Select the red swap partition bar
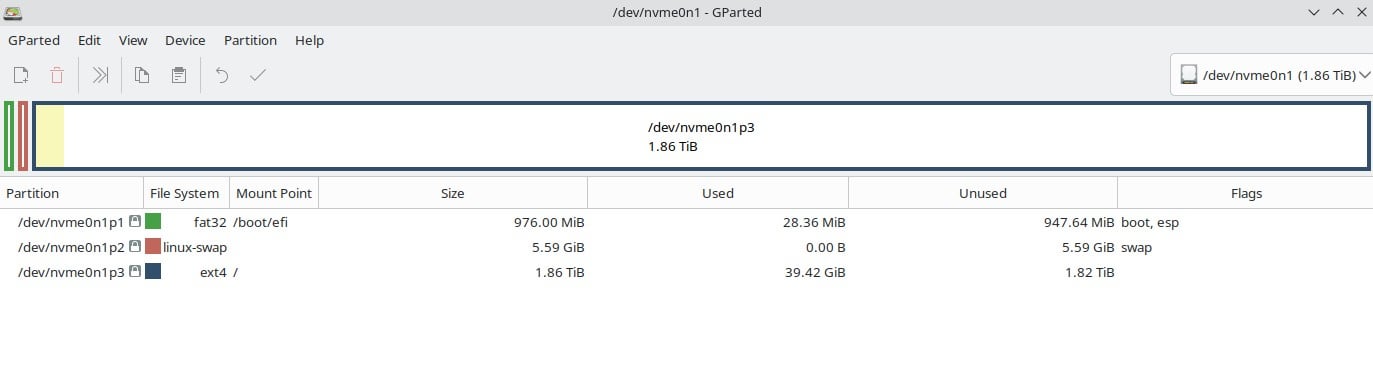The image size is (1373, 366). [x=23, y=136]
